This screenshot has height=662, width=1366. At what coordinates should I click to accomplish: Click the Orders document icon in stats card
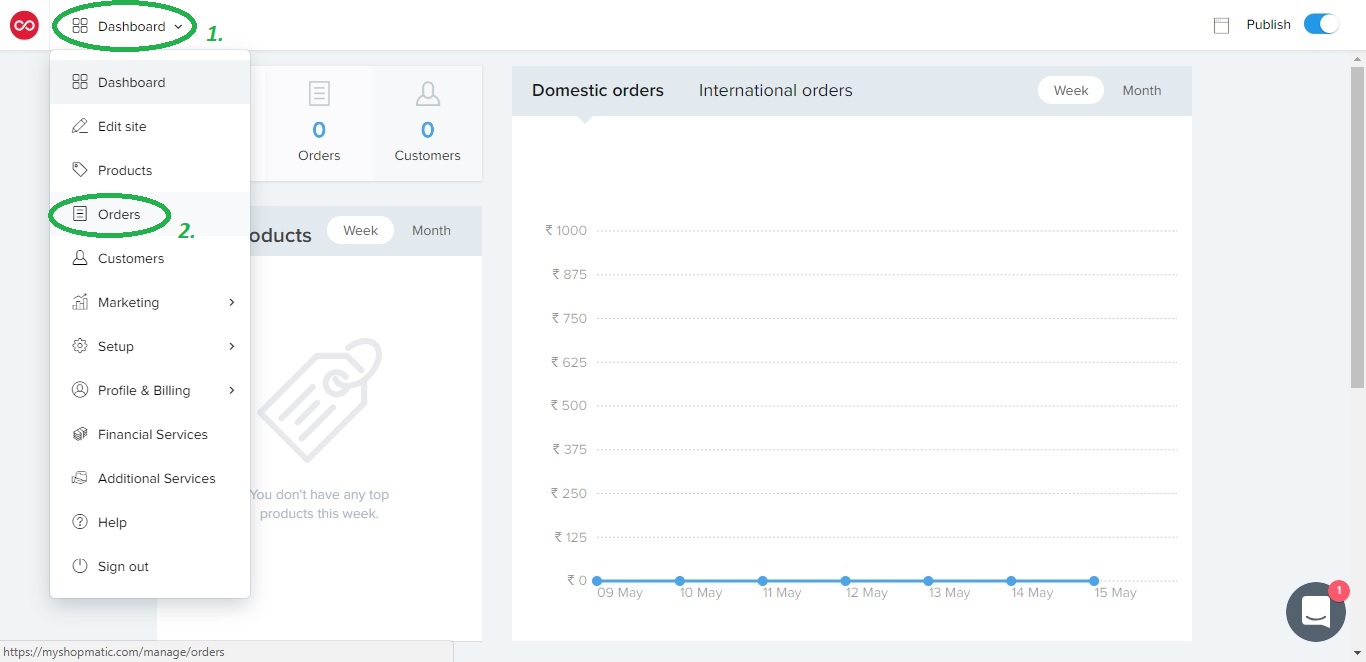[319, 94]
